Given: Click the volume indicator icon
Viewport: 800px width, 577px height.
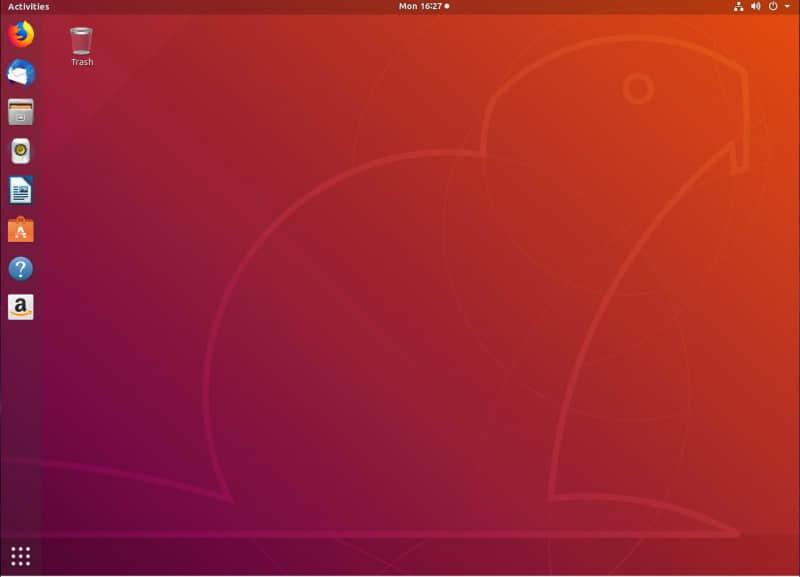Looking at the screenshot, I should (753, 6).
